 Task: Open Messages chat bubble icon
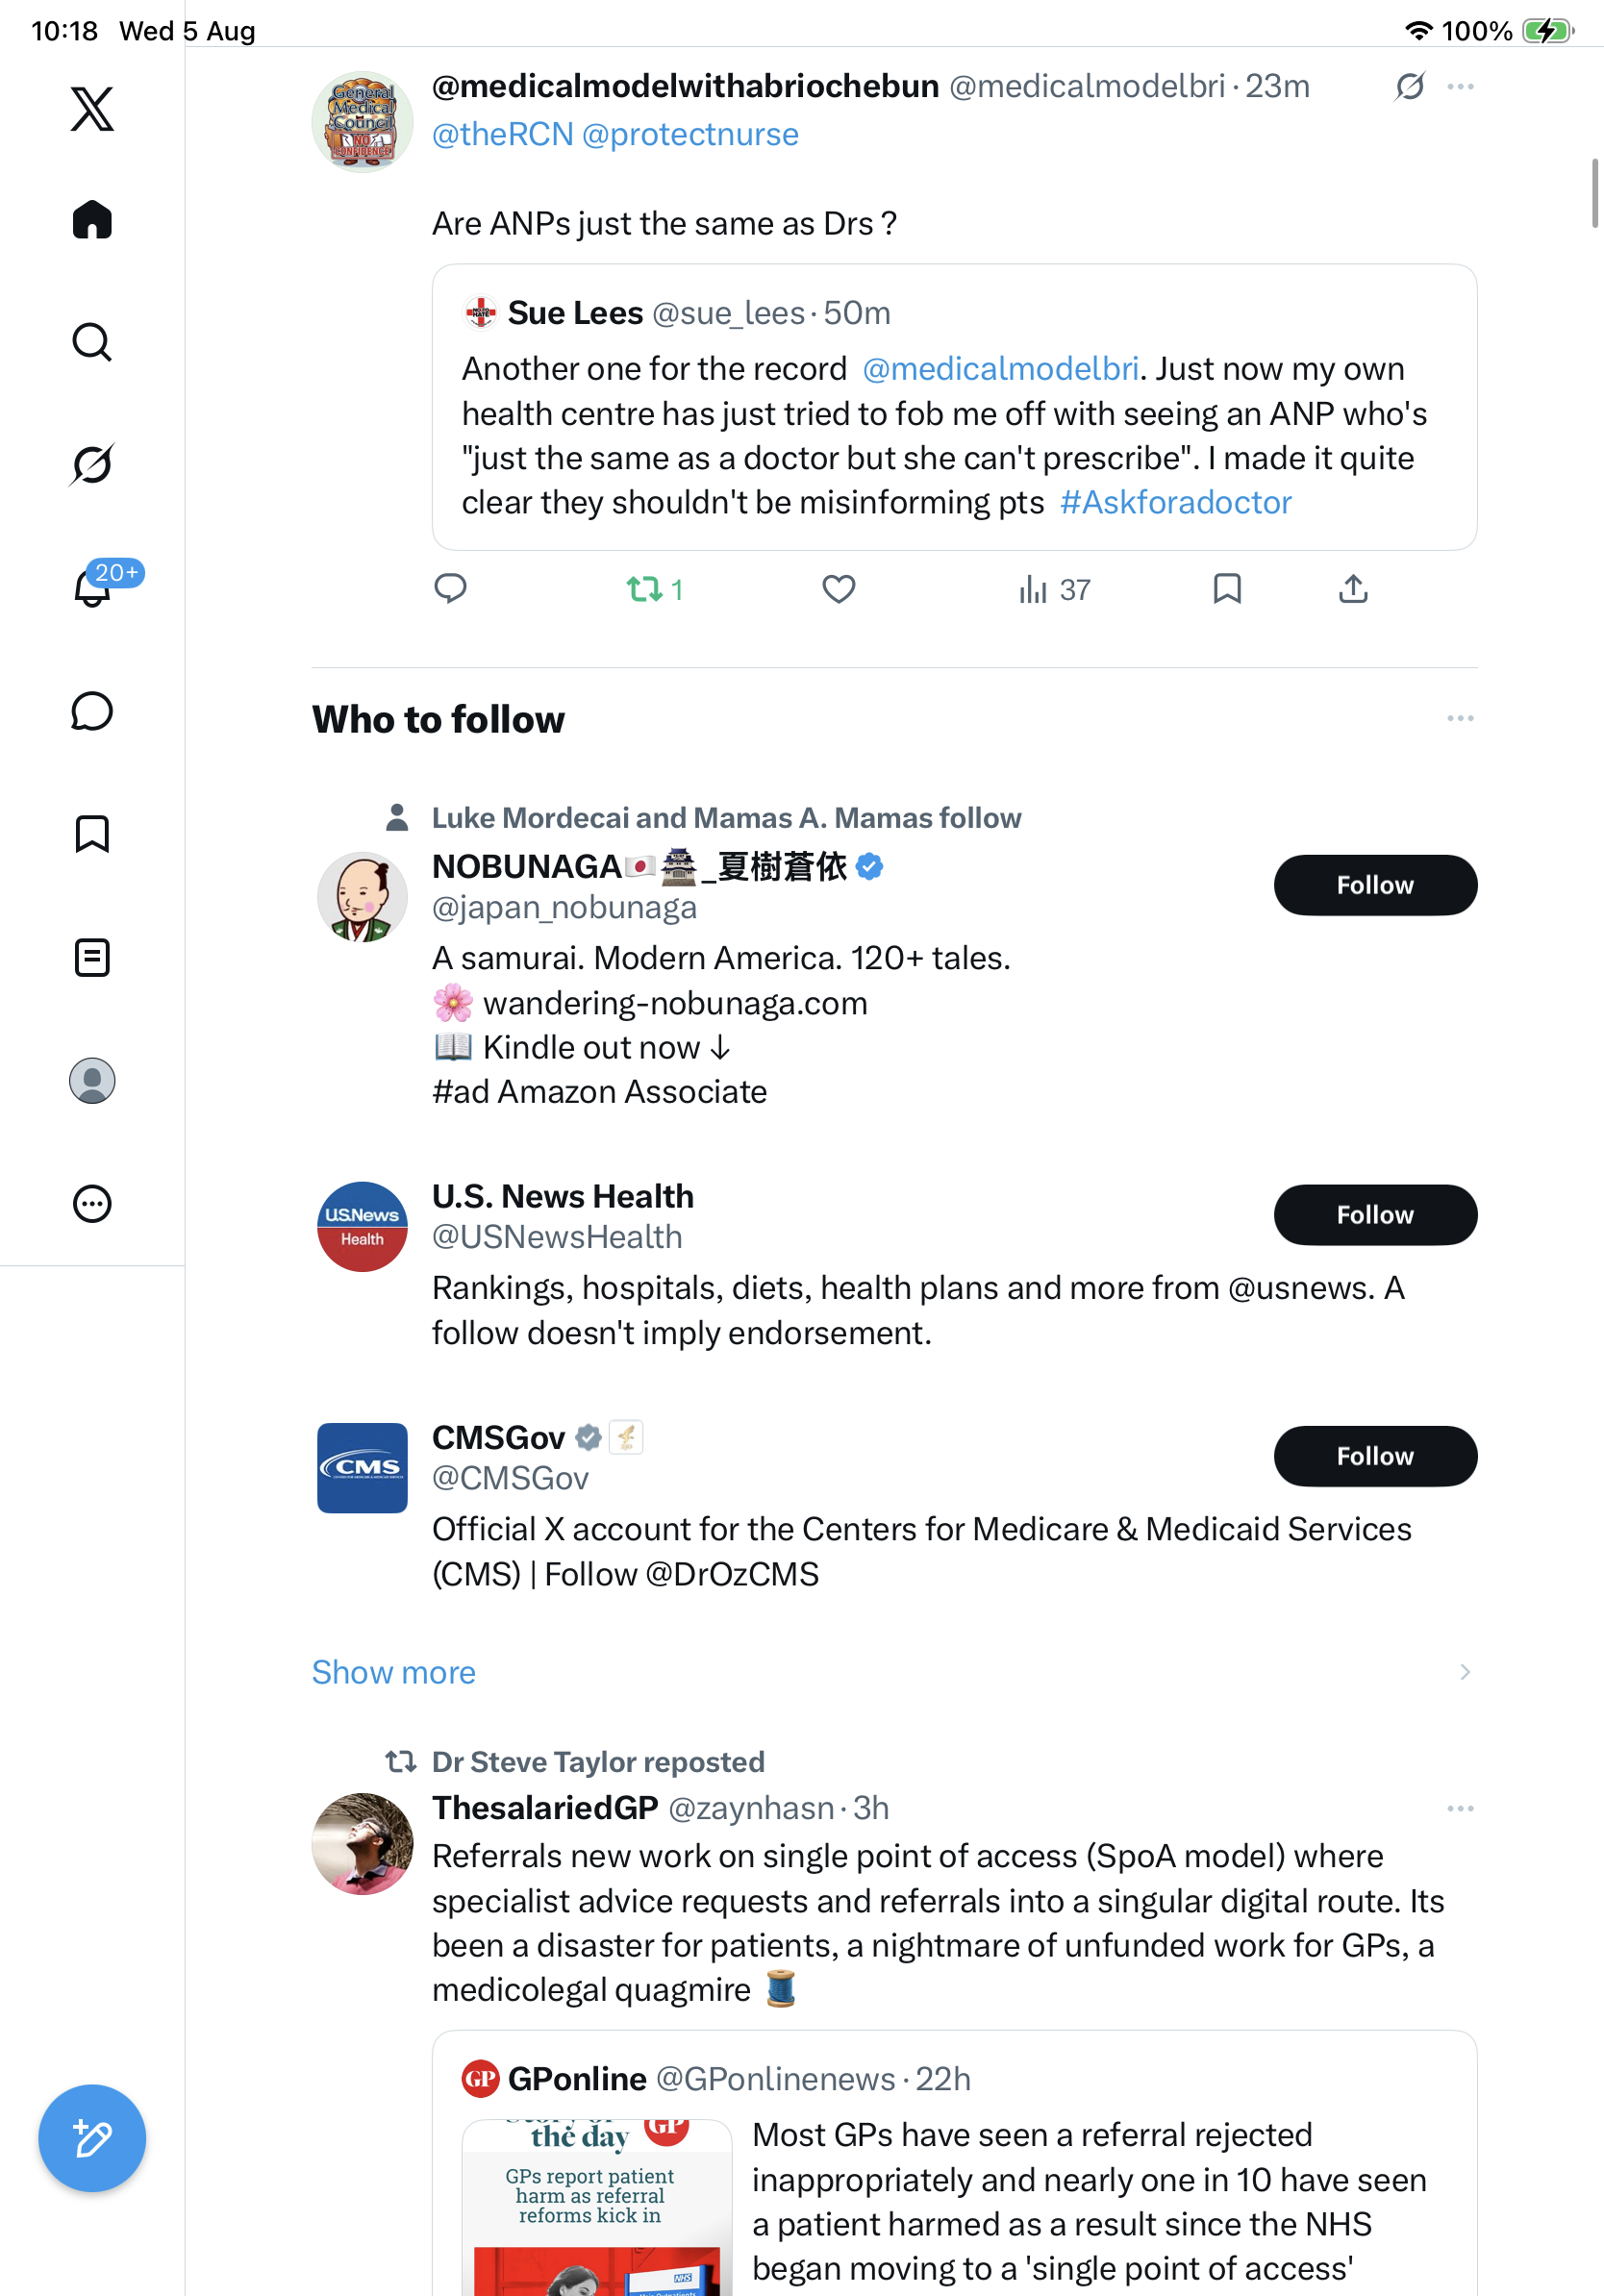point(92,712)
